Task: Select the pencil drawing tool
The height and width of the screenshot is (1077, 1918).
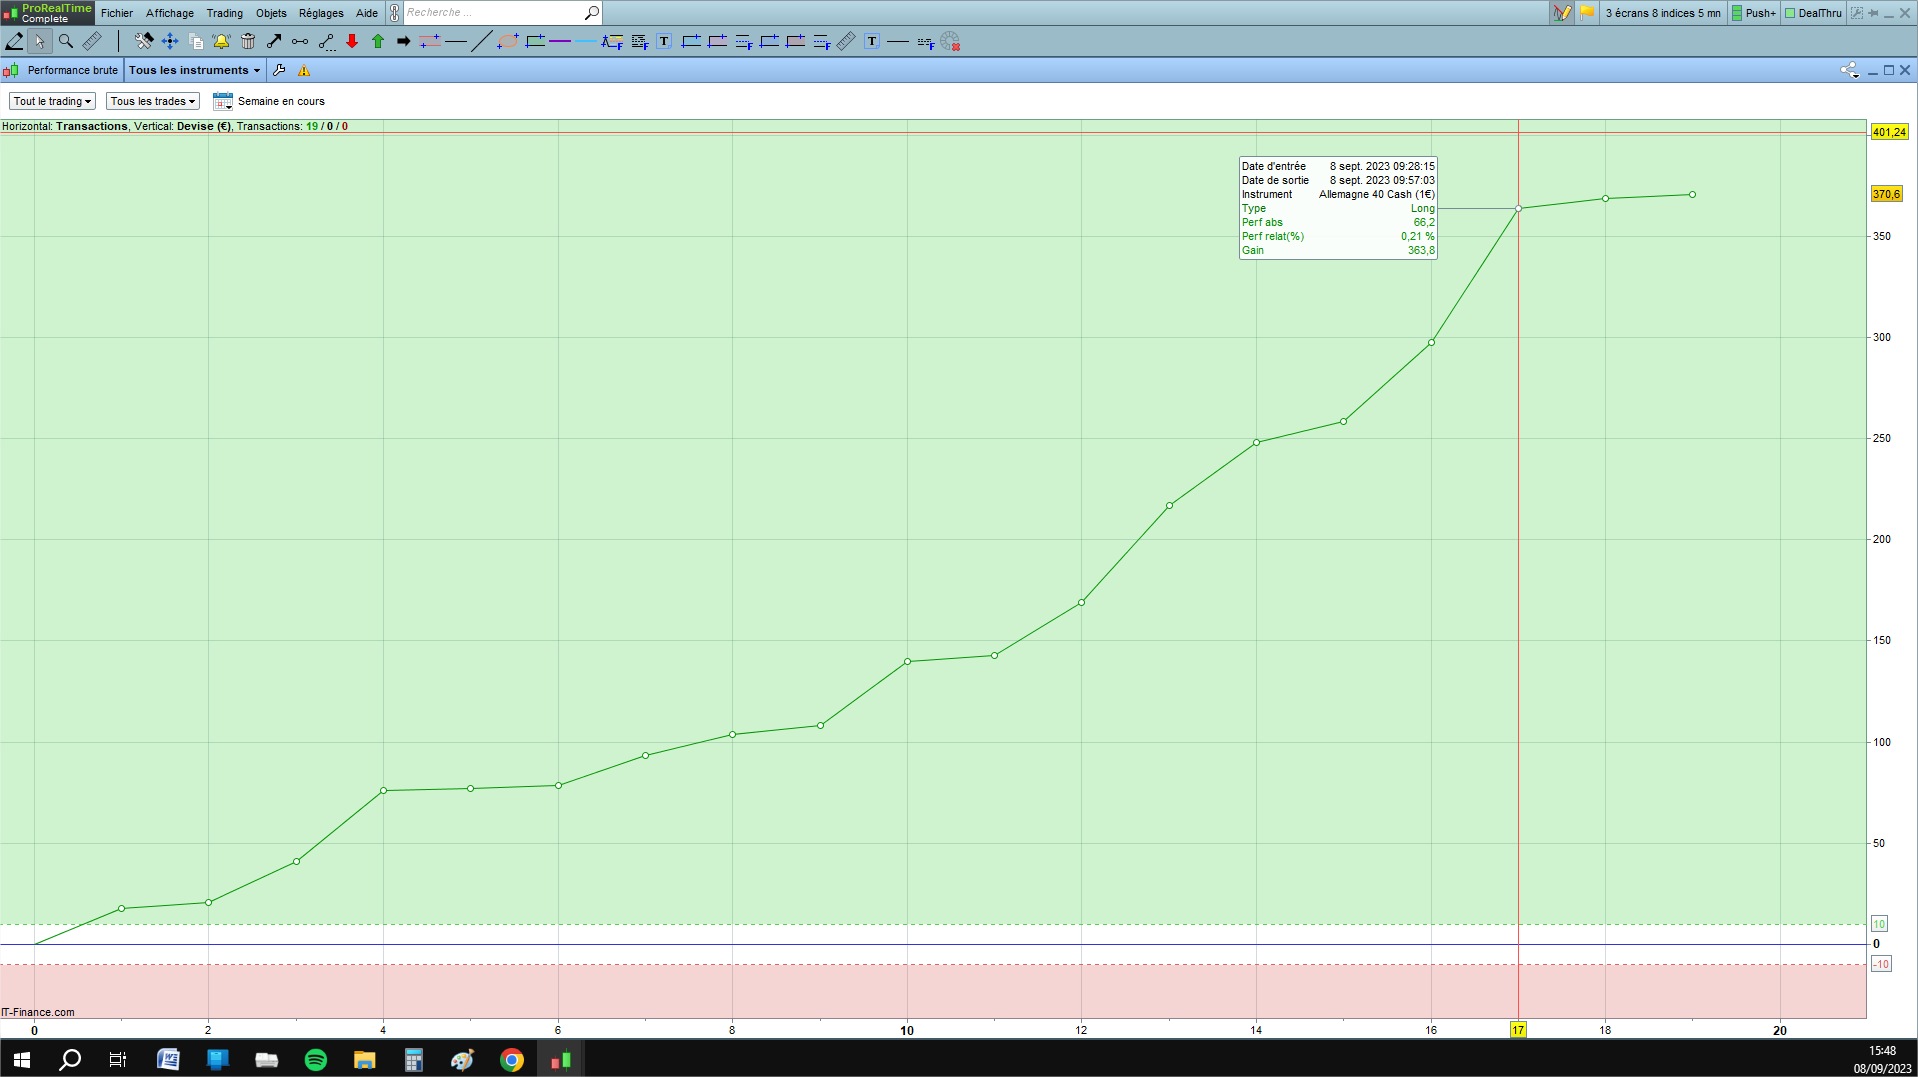Action: pyautogui.click(x=14, y=41)
